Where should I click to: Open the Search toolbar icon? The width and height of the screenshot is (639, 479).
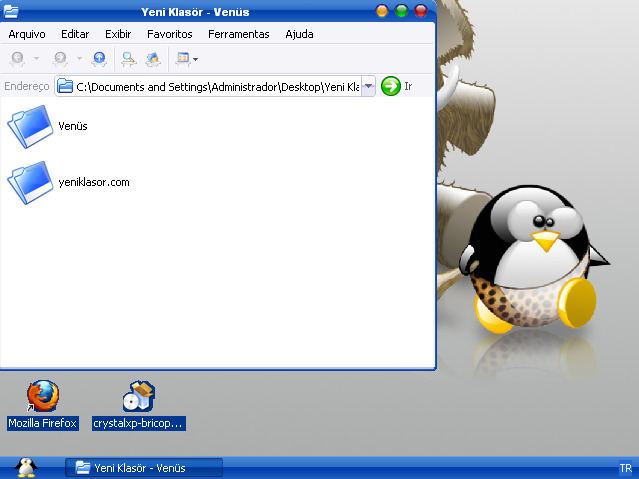(129, 59)
